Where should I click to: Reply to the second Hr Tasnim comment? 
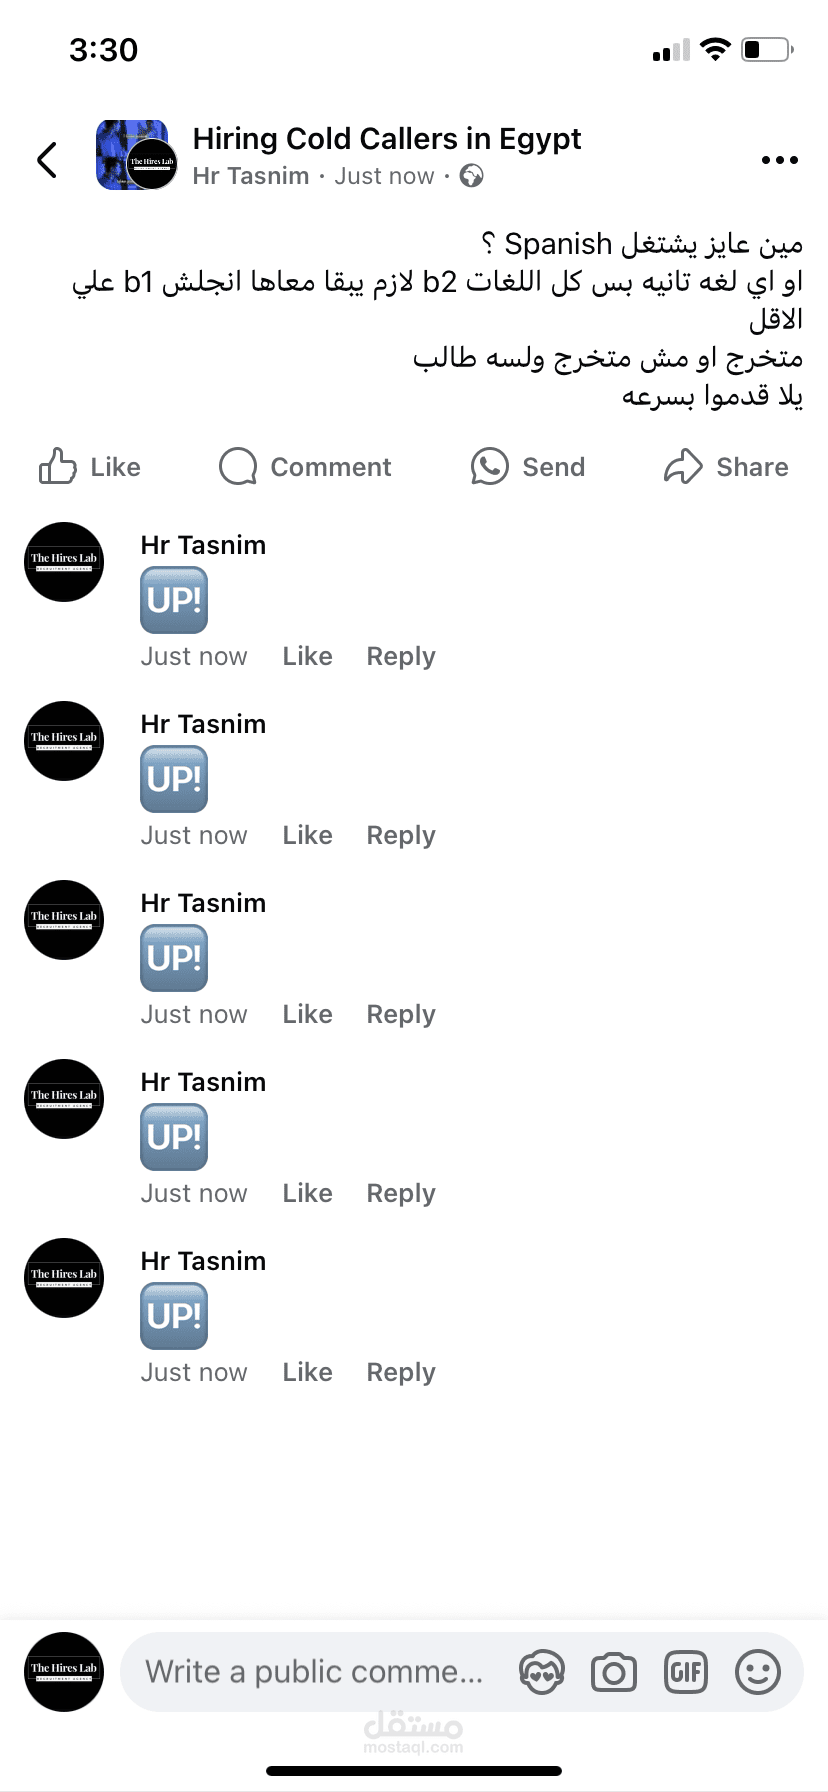[x=401, y=835]
